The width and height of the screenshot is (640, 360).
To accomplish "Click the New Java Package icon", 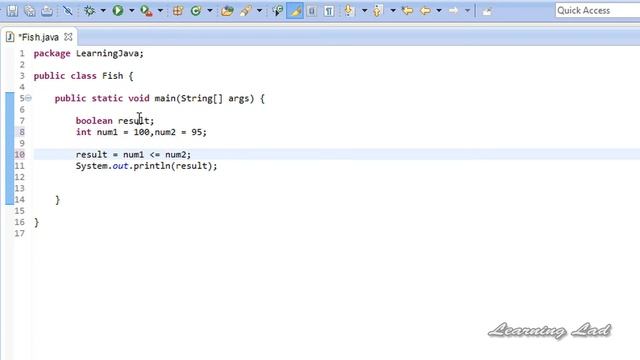I will click(178, 11).
